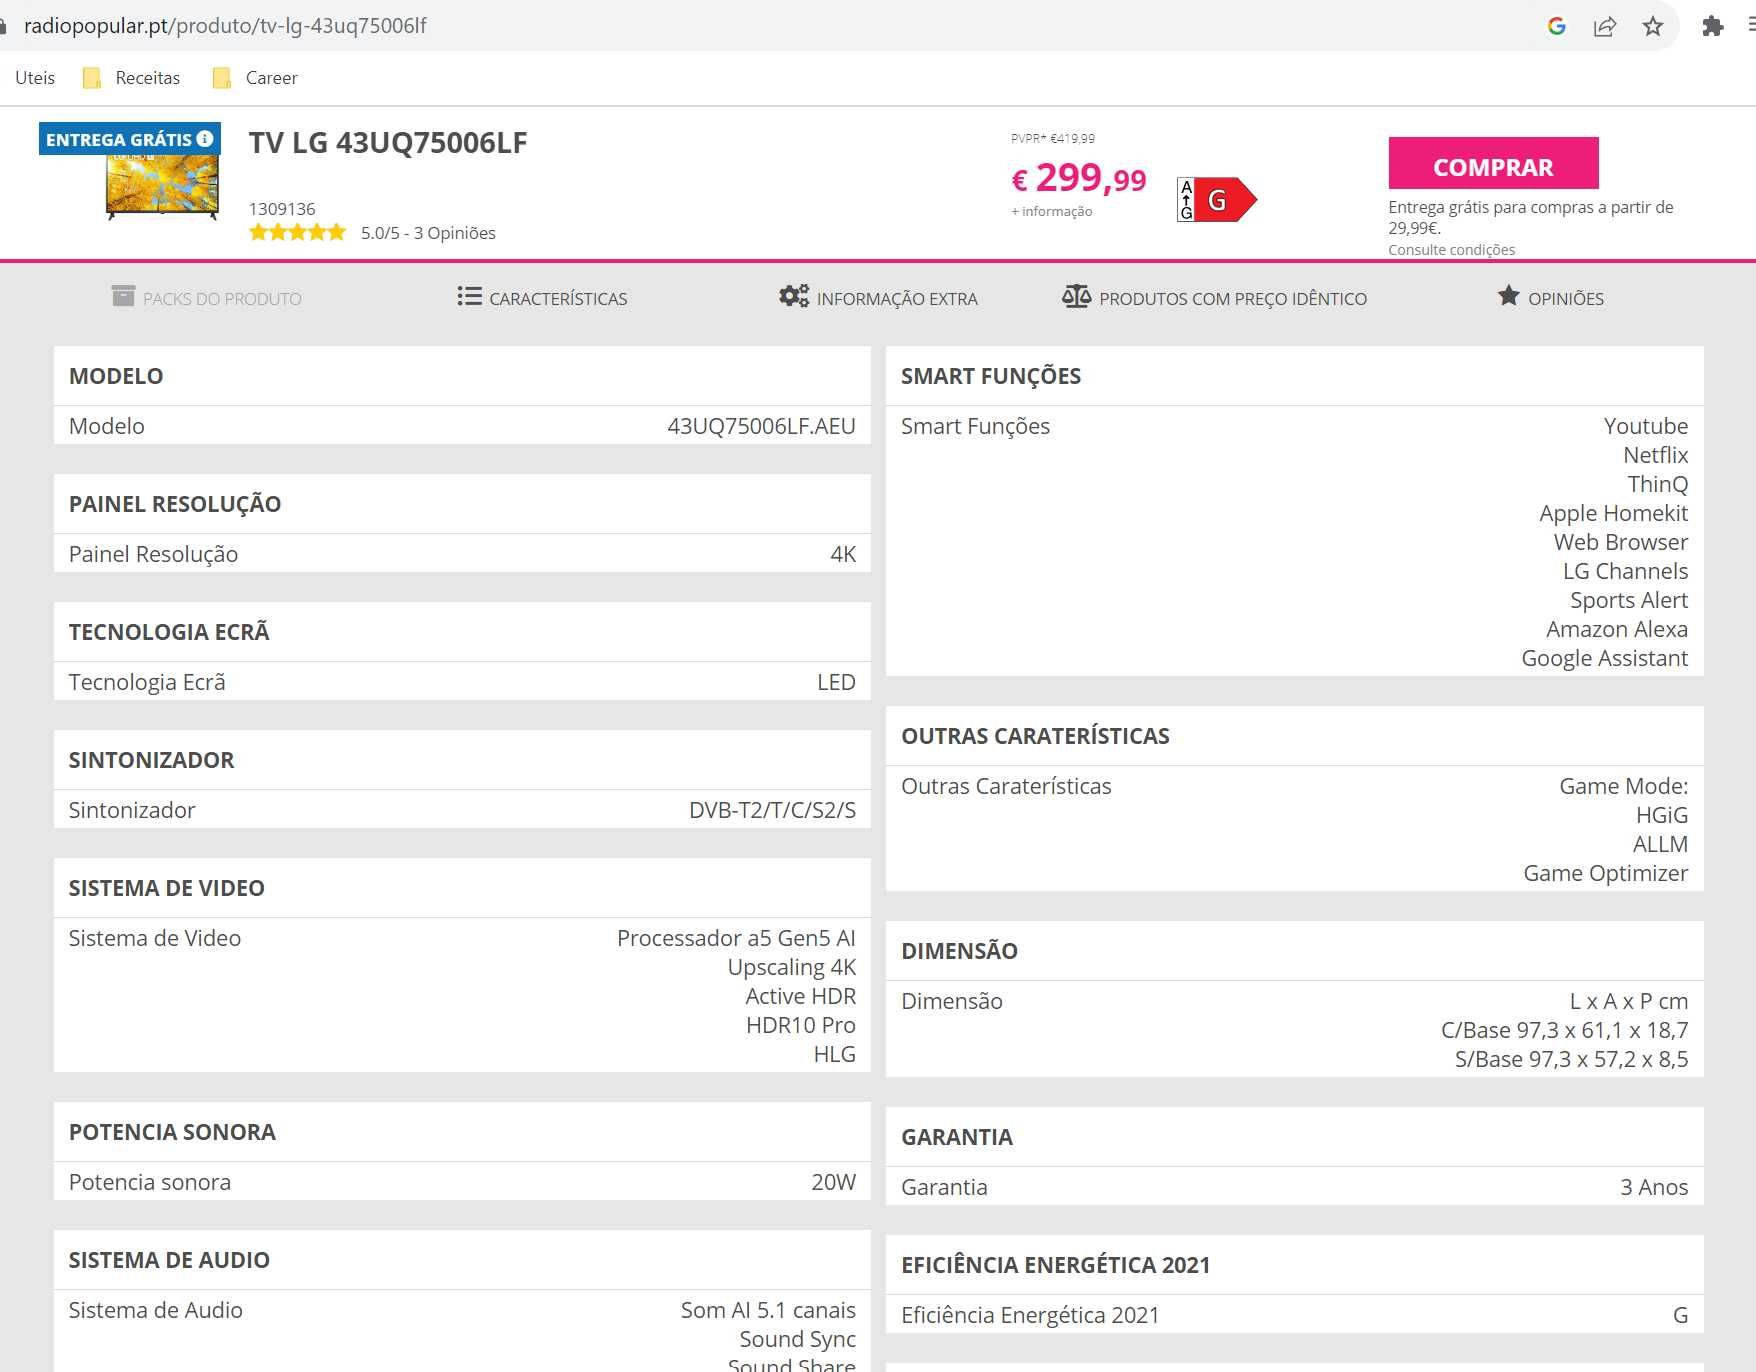Open the browser extensions puzzle icon
The width and height of the screenshot is (1756, 1372).
pos(1712,26)
